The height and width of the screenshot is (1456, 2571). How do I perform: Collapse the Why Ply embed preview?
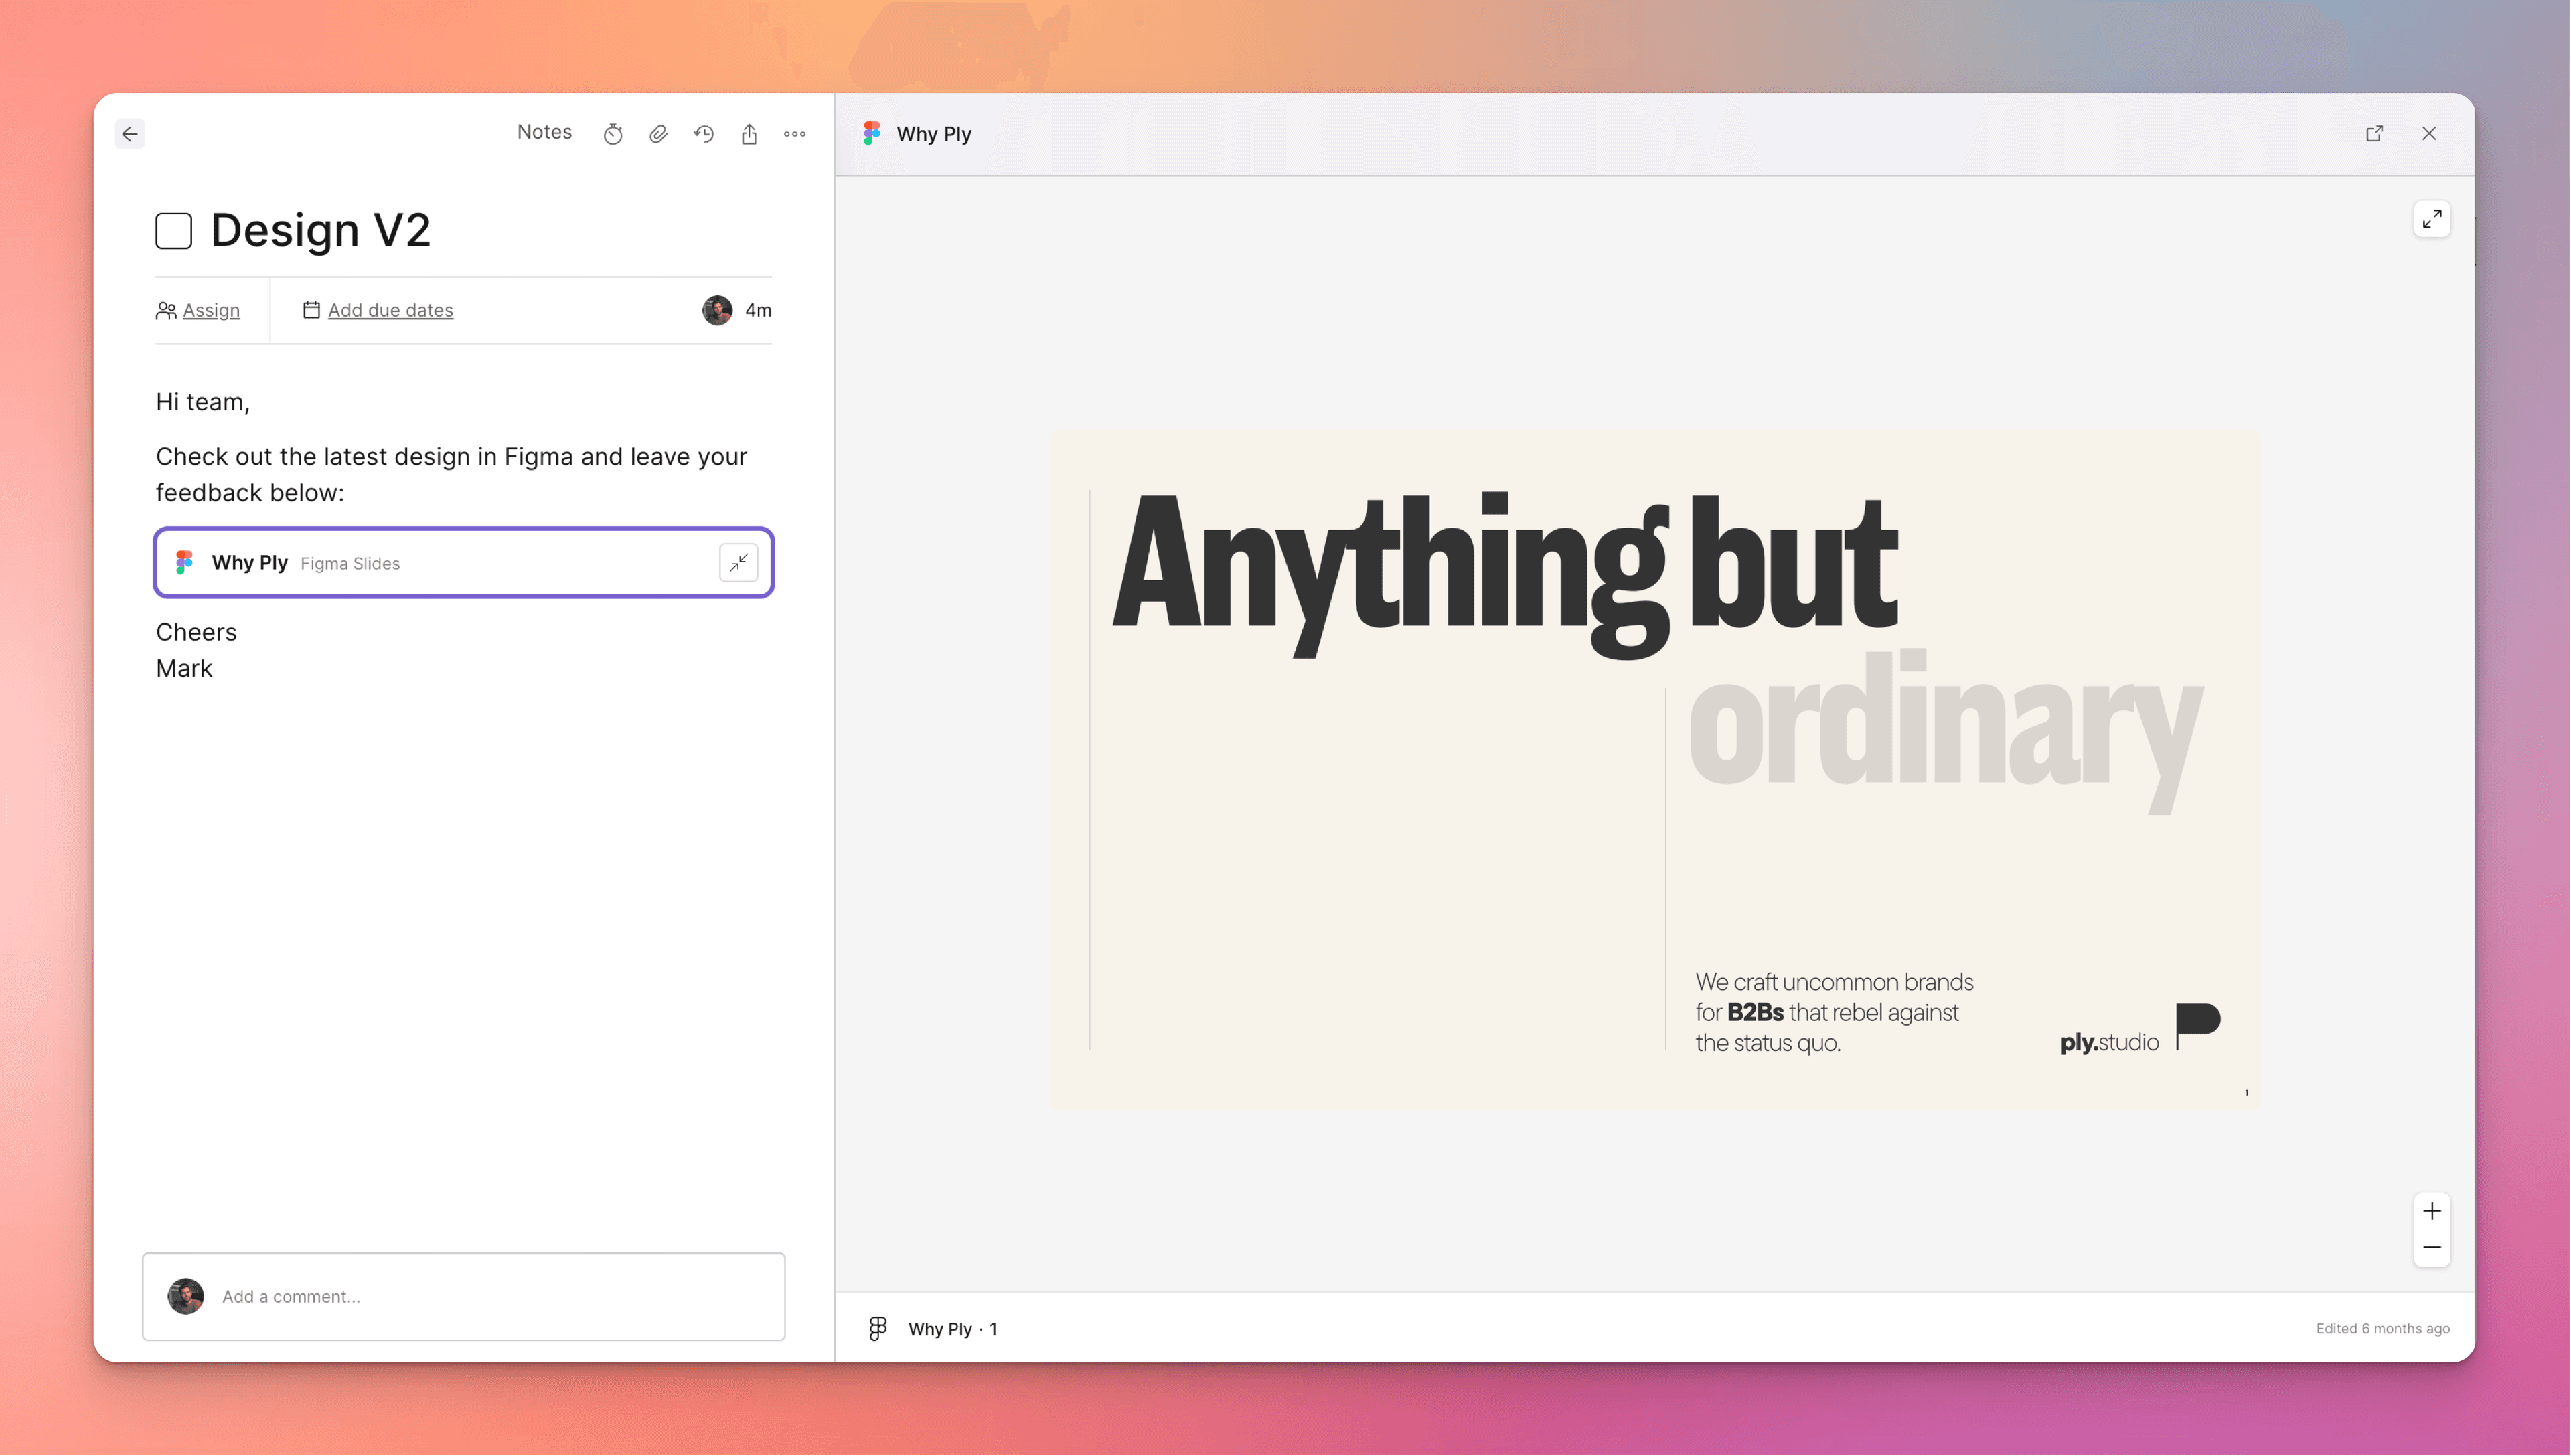pyautogui.click(x=739, y=563)
